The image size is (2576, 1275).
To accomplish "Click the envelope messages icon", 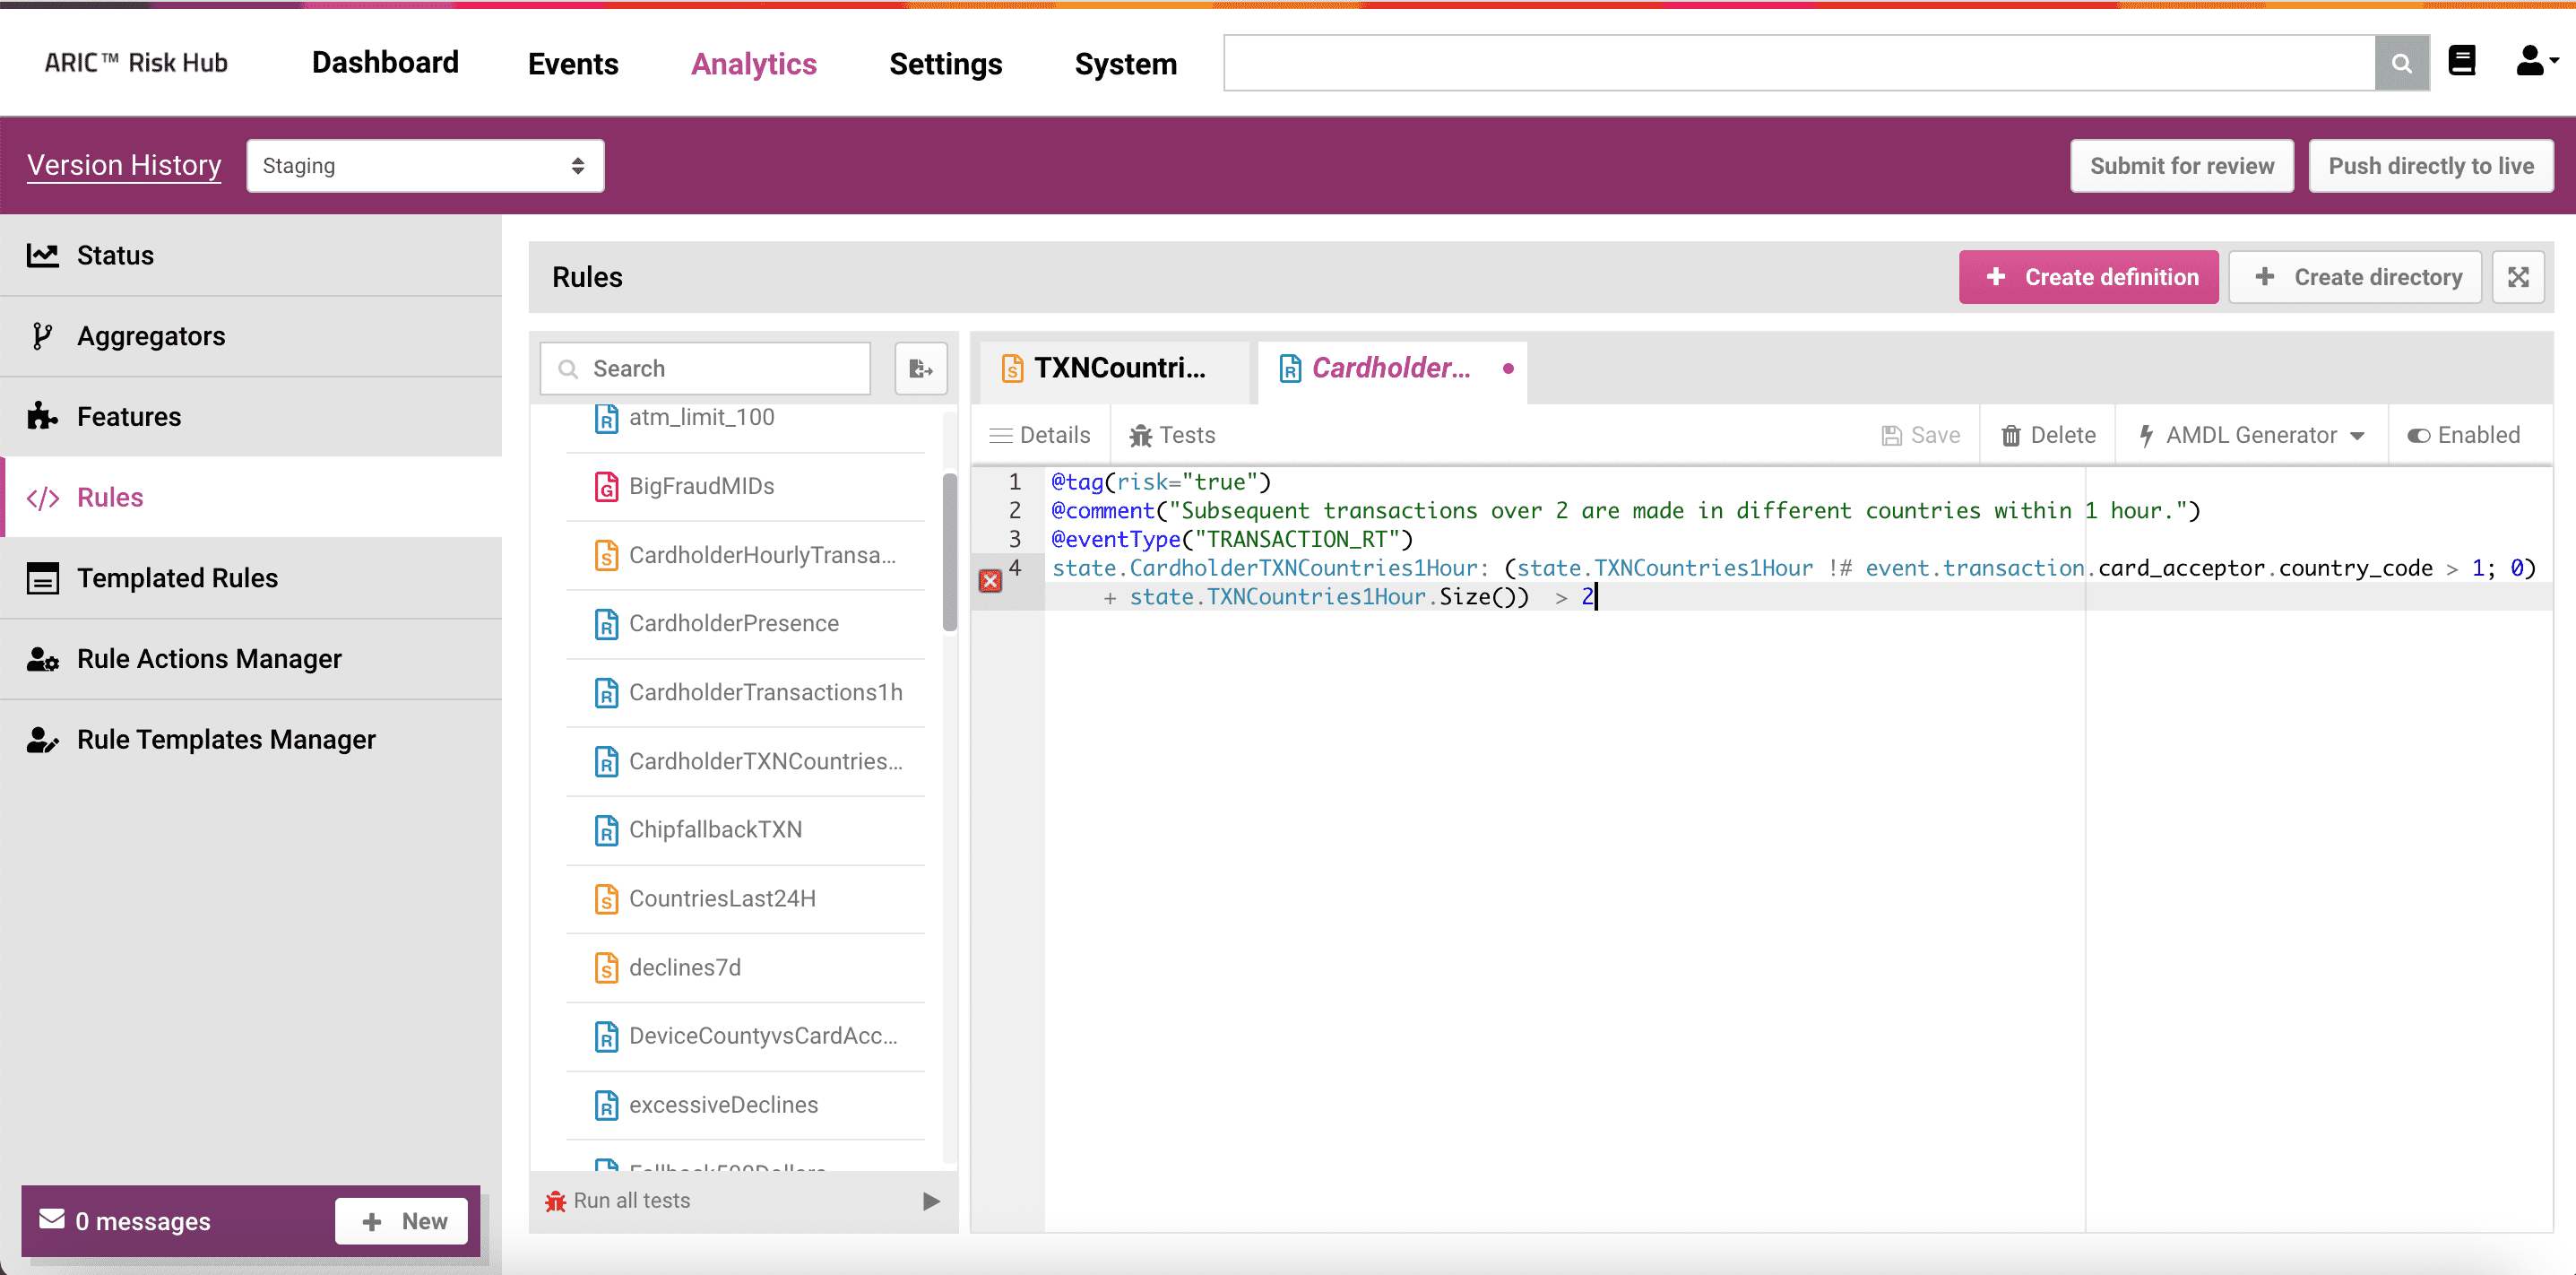I will click(52, 1220).
